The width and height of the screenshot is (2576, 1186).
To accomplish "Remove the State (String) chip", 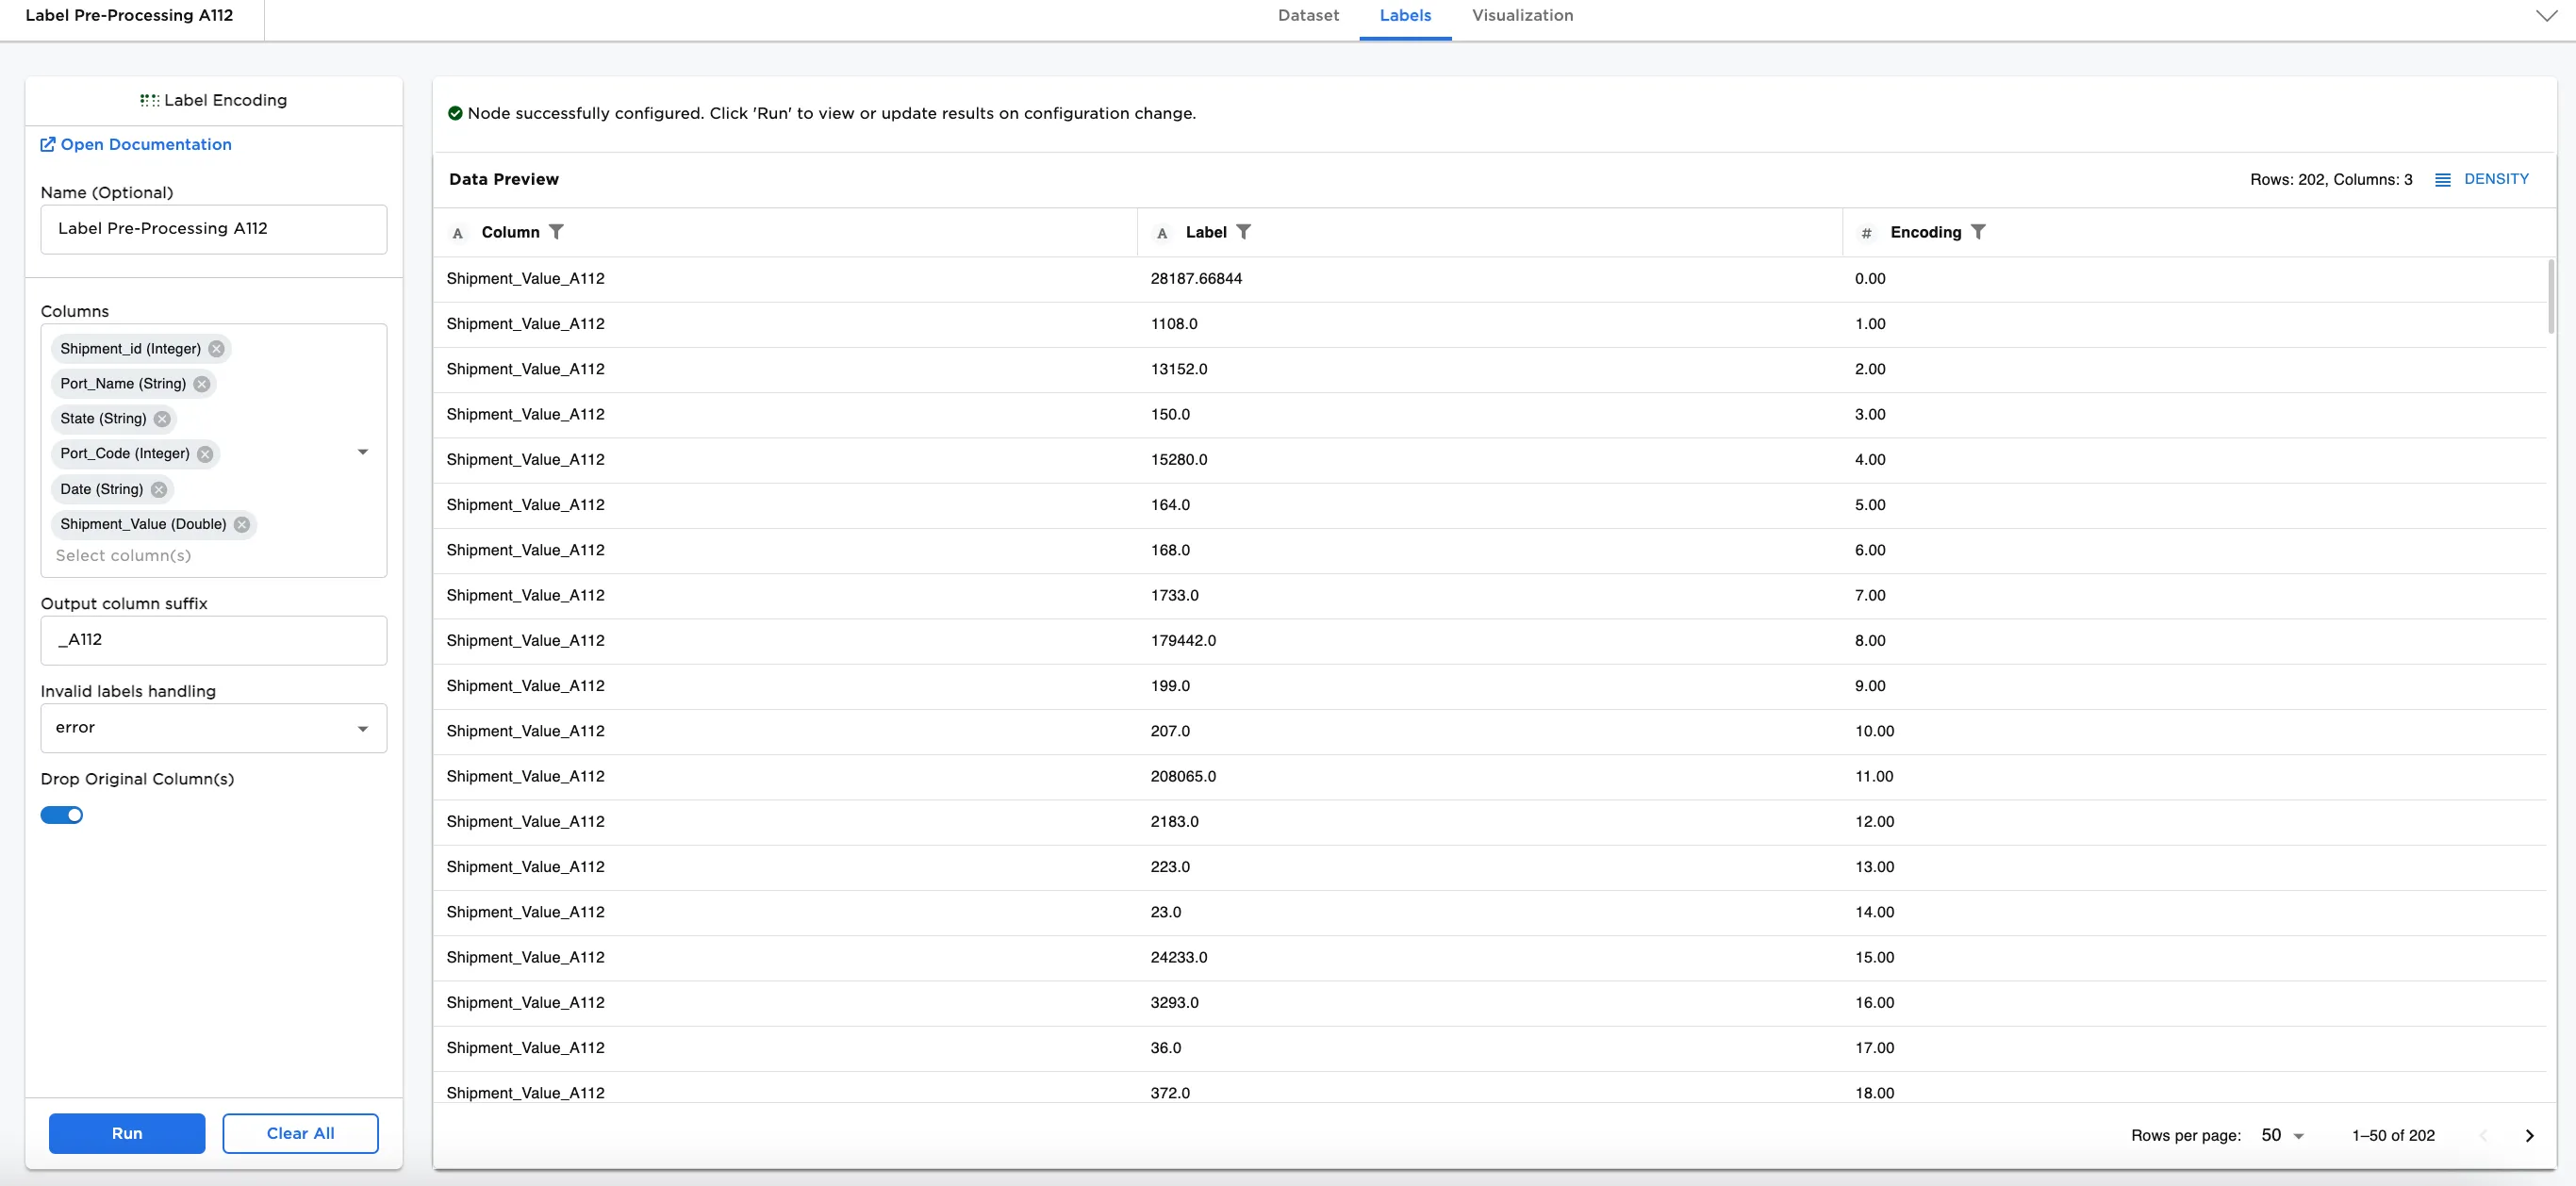I will pos(162,419).
